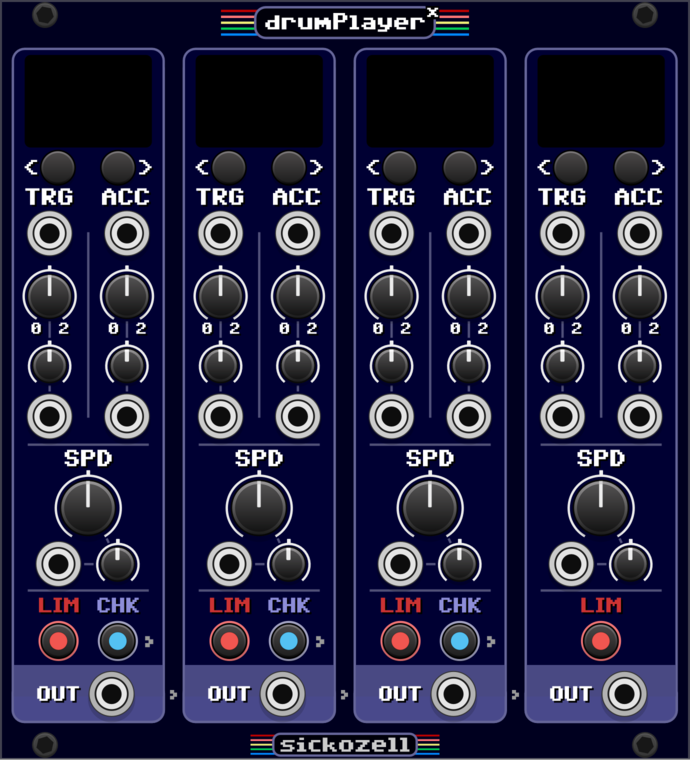
Task: Toggle the red LIM button in first channel
Action: (x=58, y=641)
